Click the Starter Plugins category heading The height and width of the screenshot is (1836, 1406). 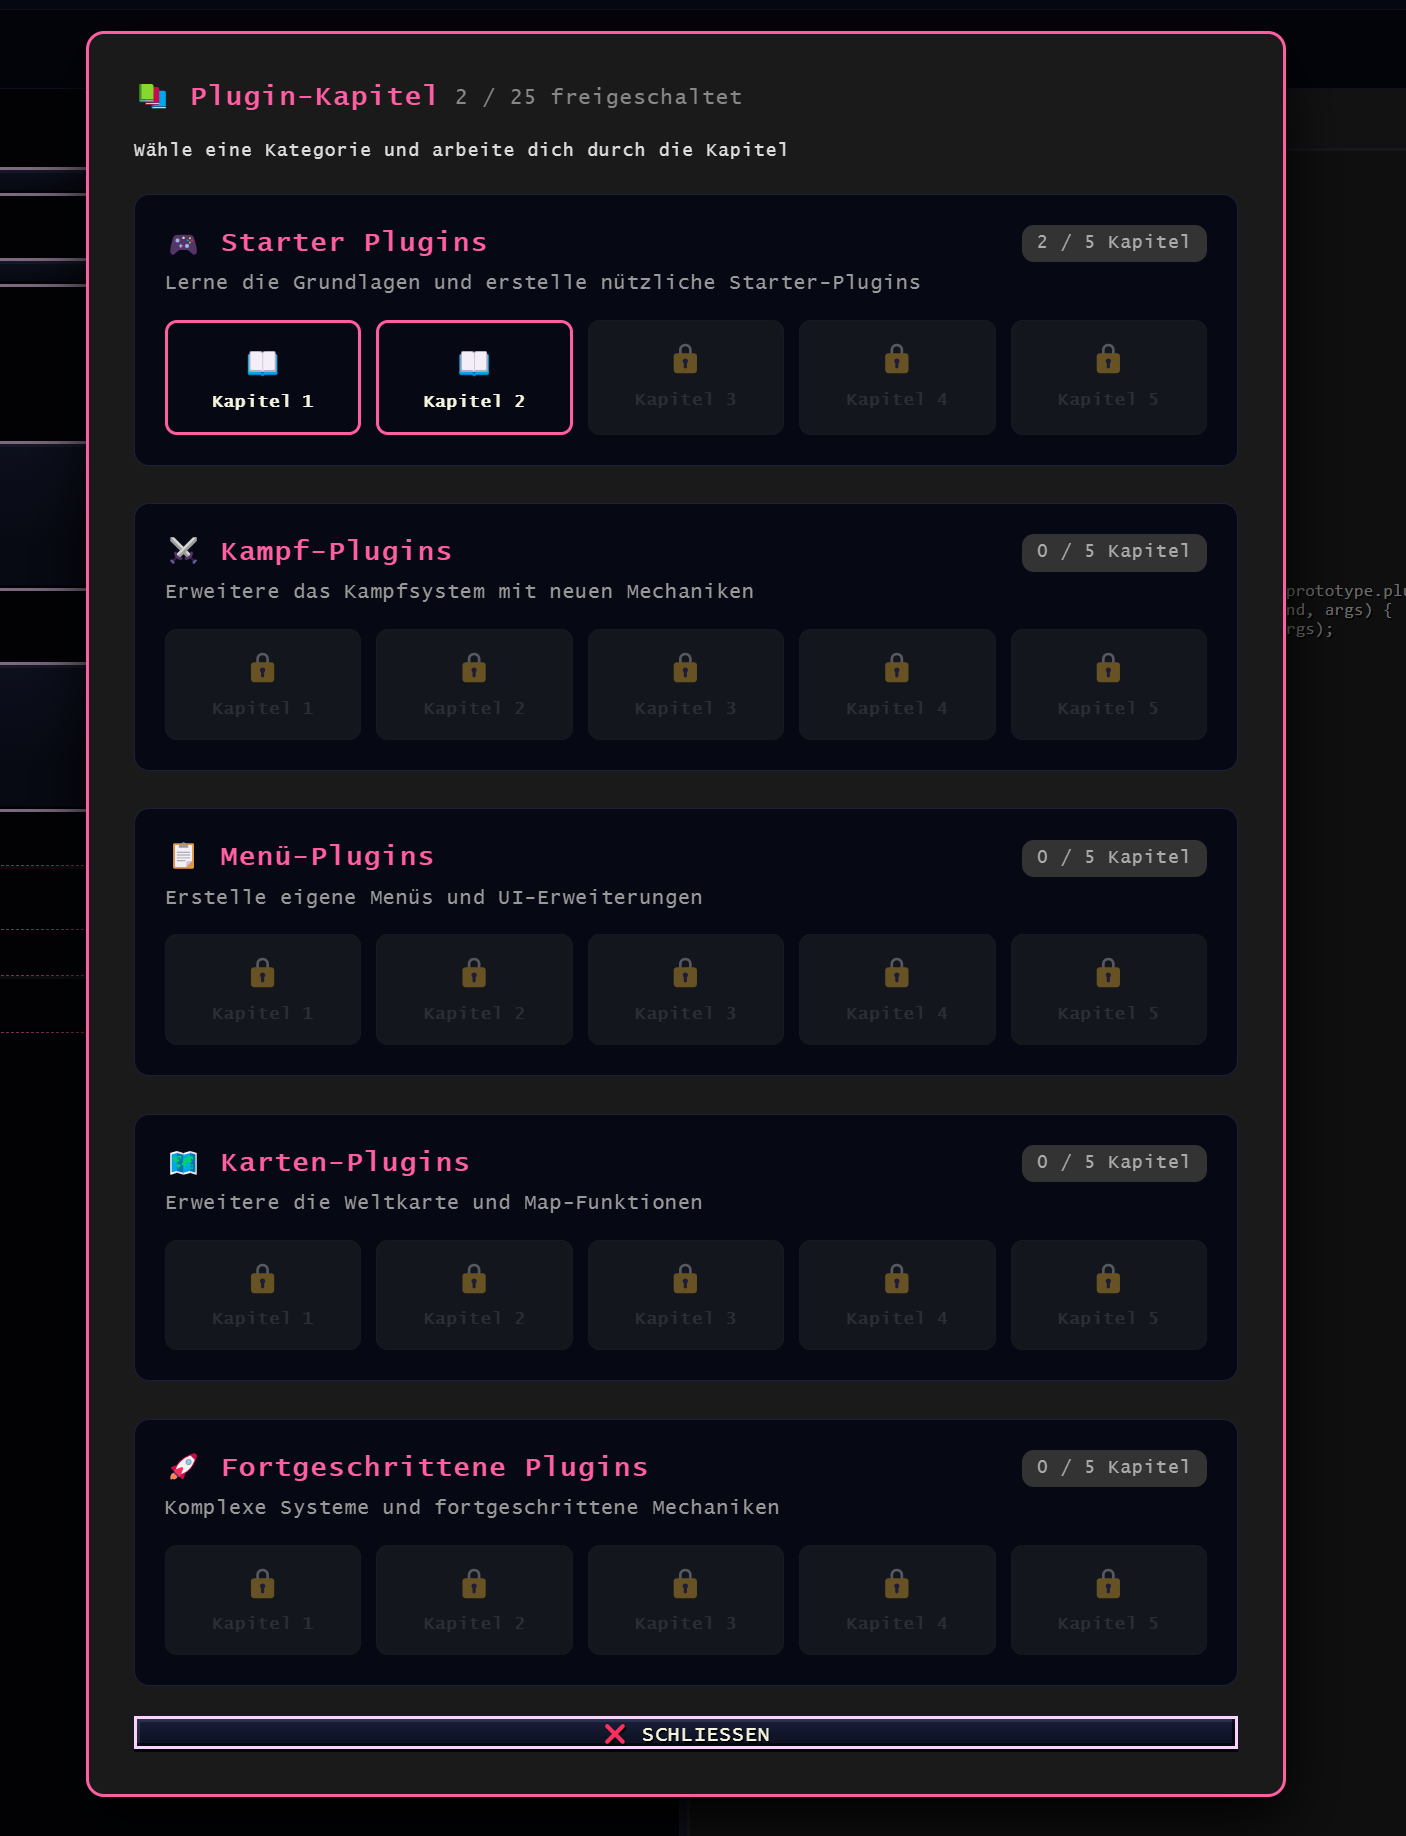[x=354, y=243]
